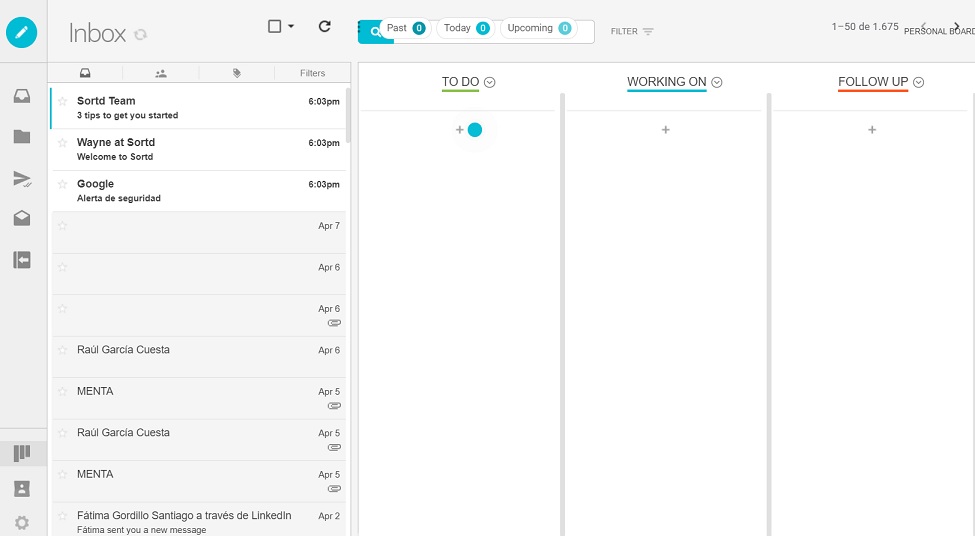
Task: Click the compose pencil button
Action: click(x=22, y=33)
